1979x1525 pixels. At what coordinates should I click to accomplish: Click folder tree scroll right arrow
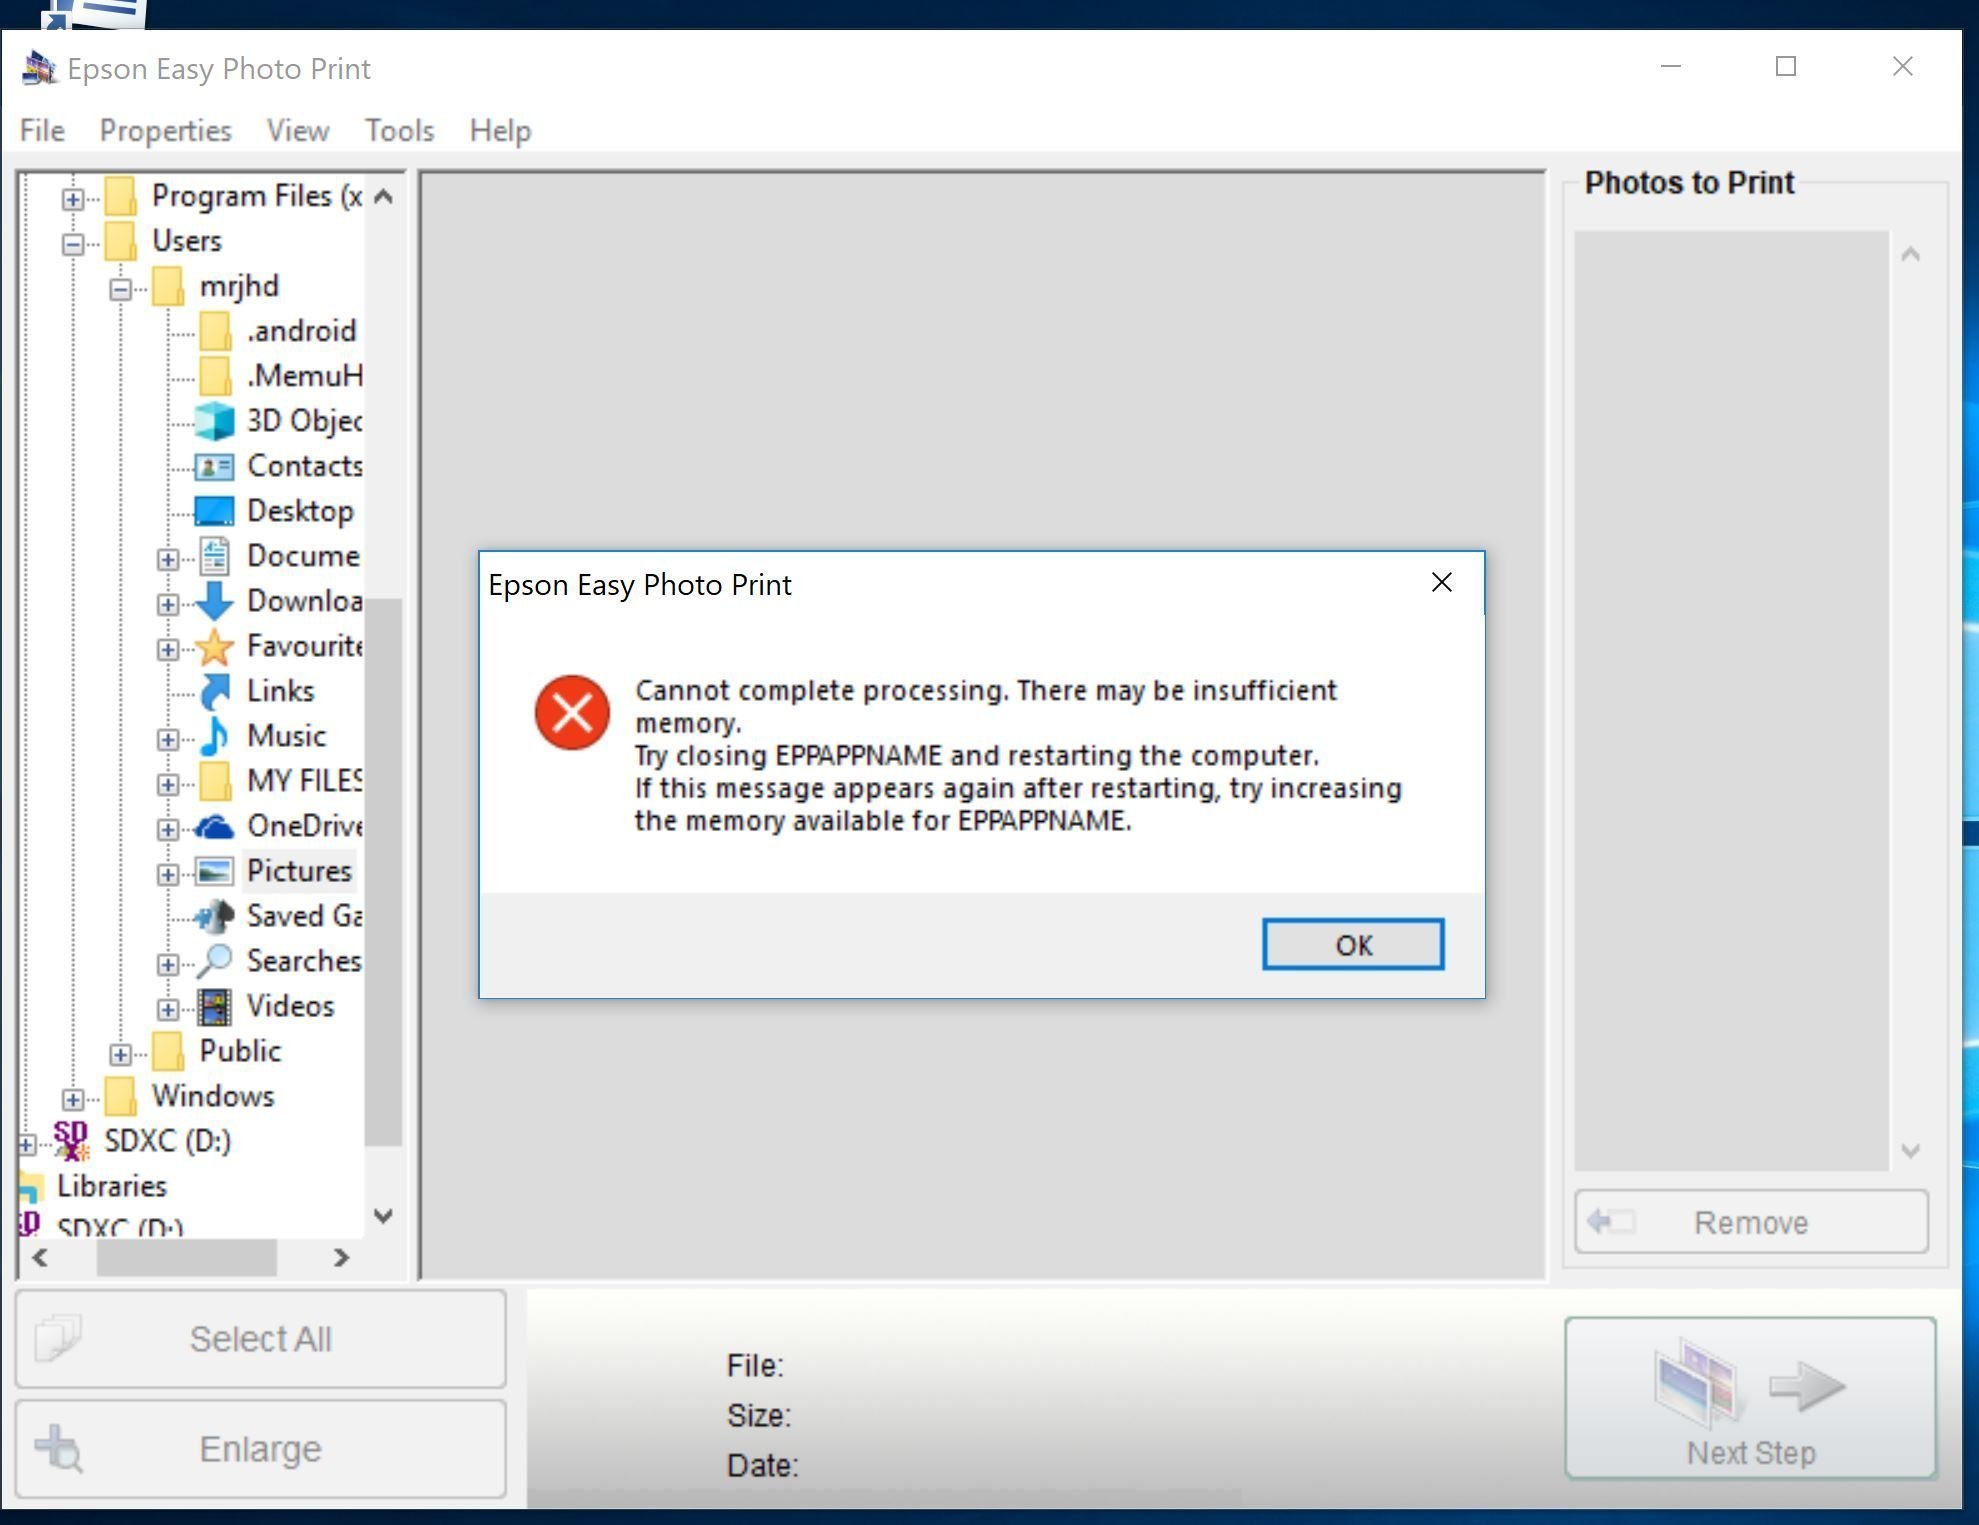tap(341, 1257)
